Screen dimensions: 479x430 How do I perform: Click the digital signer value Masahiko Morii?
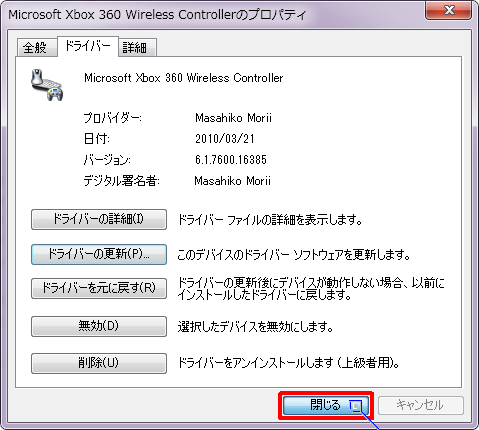coord(232,181)
